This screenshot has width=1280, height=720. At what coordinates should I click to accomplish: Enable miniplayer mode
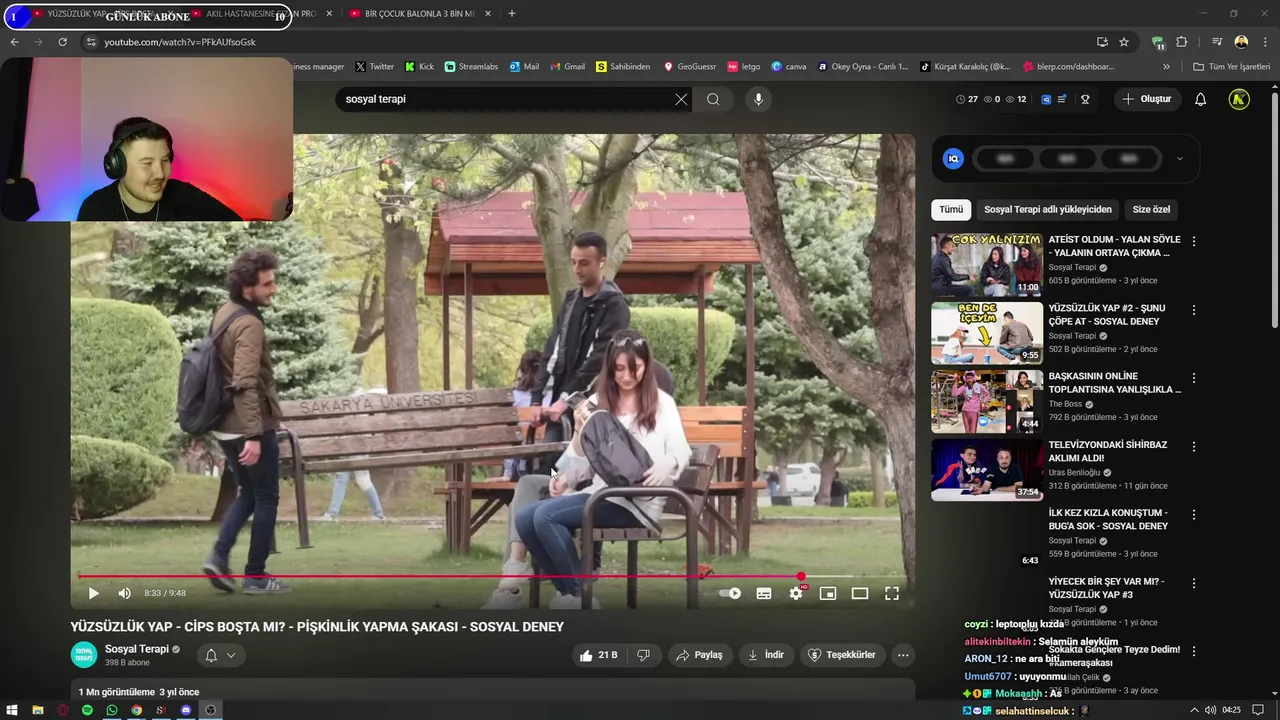828,593
